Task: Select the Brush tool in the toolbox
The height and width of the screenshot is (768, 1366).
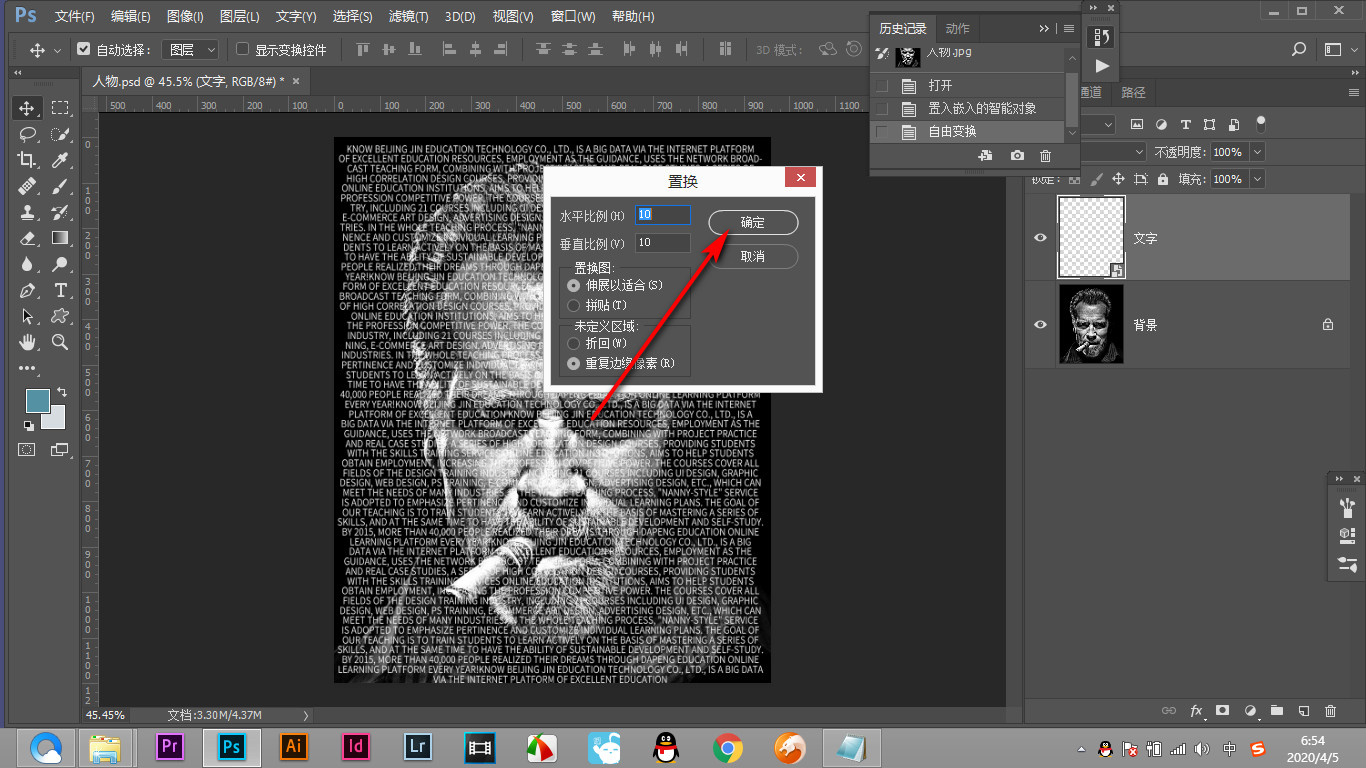Action: pos(60,186)
